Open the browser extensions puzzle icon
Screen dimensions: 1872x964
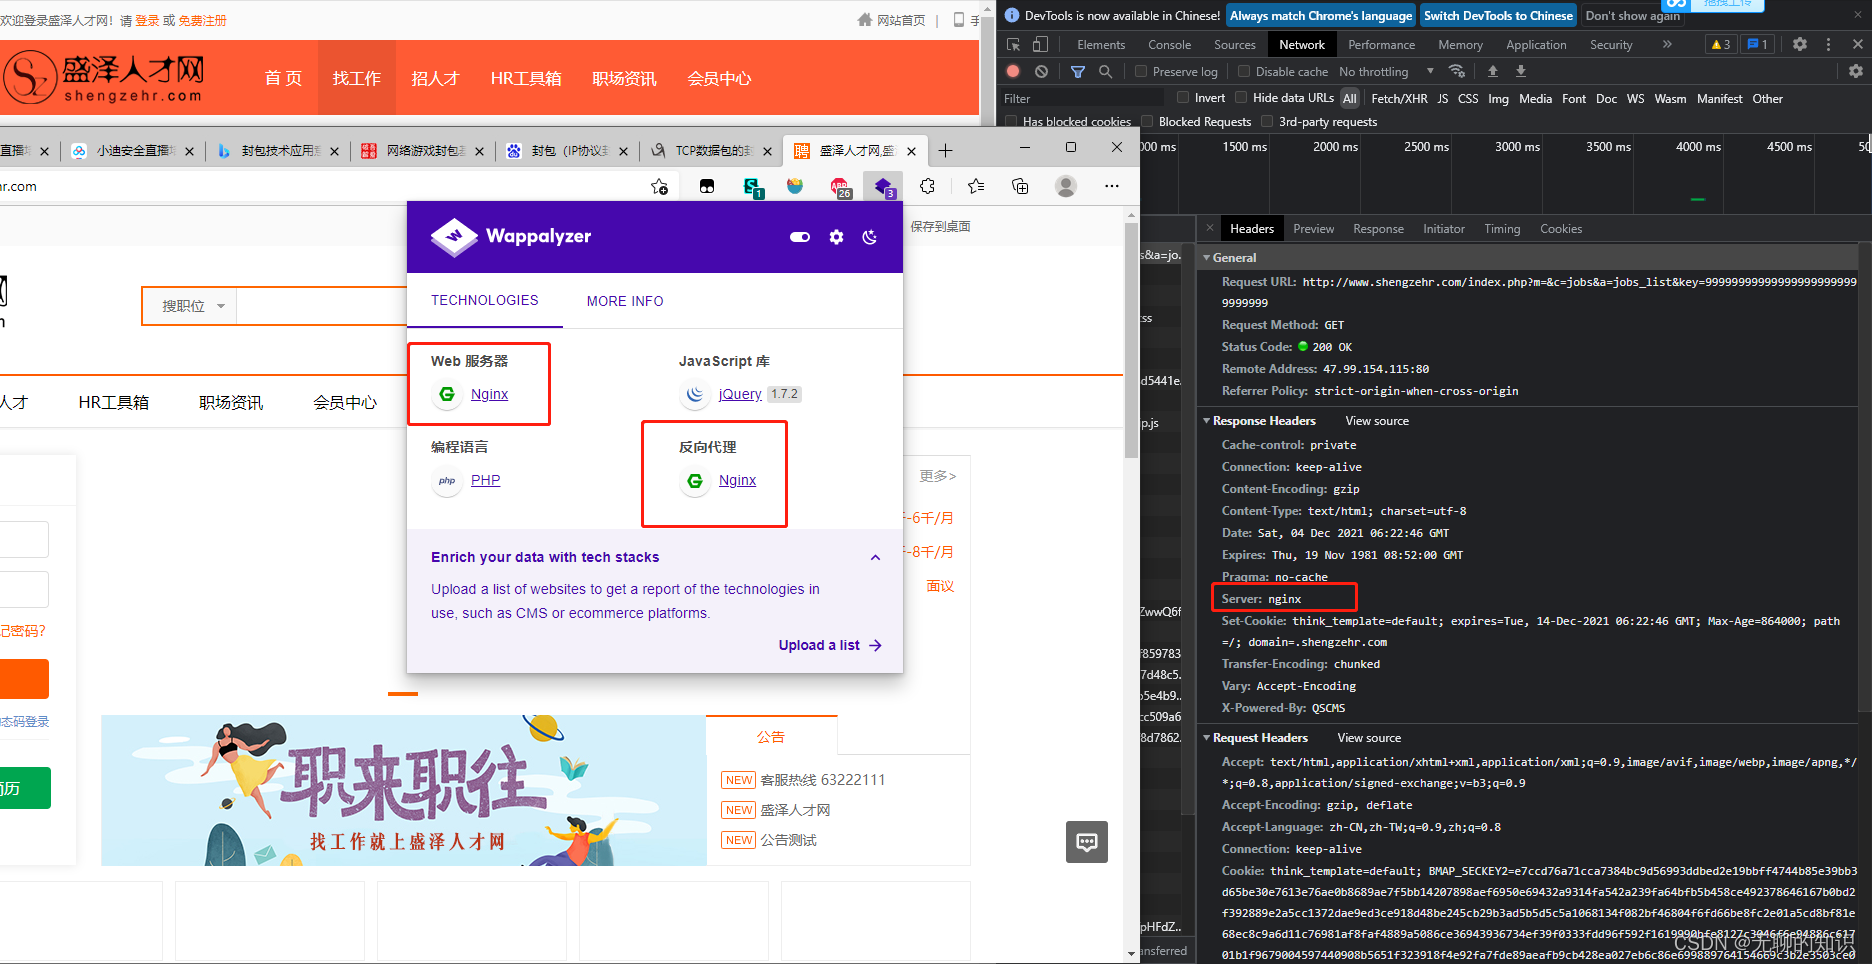click(x=928, y=186)
